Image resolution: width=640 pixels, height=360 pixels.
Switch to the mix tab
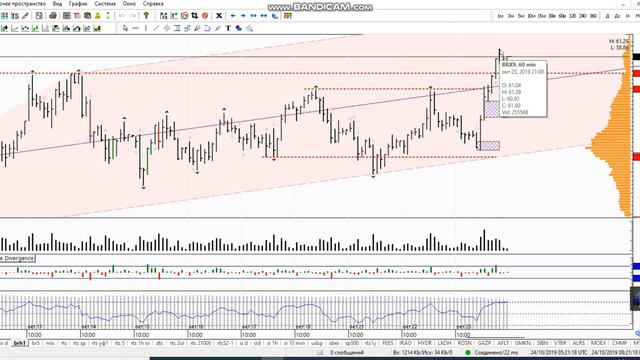coord(50,343)
